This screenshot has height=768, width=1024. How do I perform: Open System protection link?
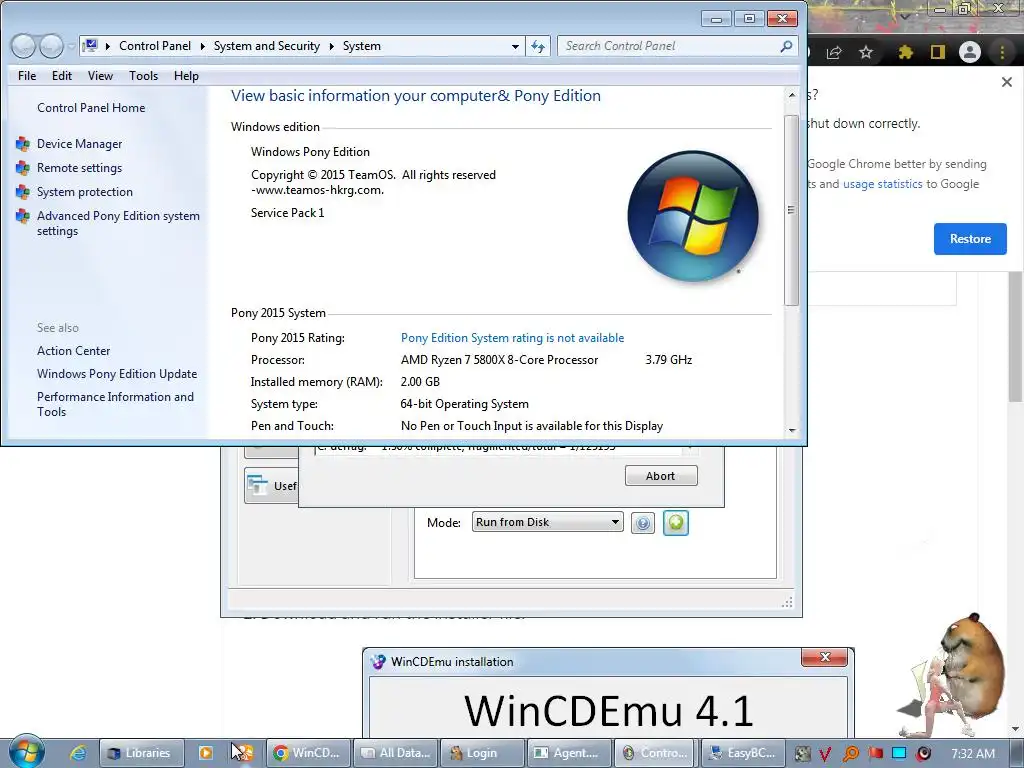[x=85, y=192]
